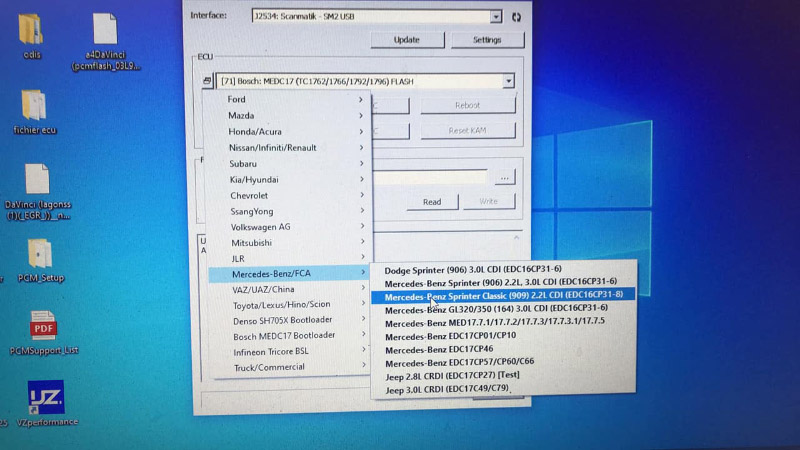Screen dimensions: 800x450
Task: Expand the Infineon Tricore BSL submenu
Action: [293, 352]
